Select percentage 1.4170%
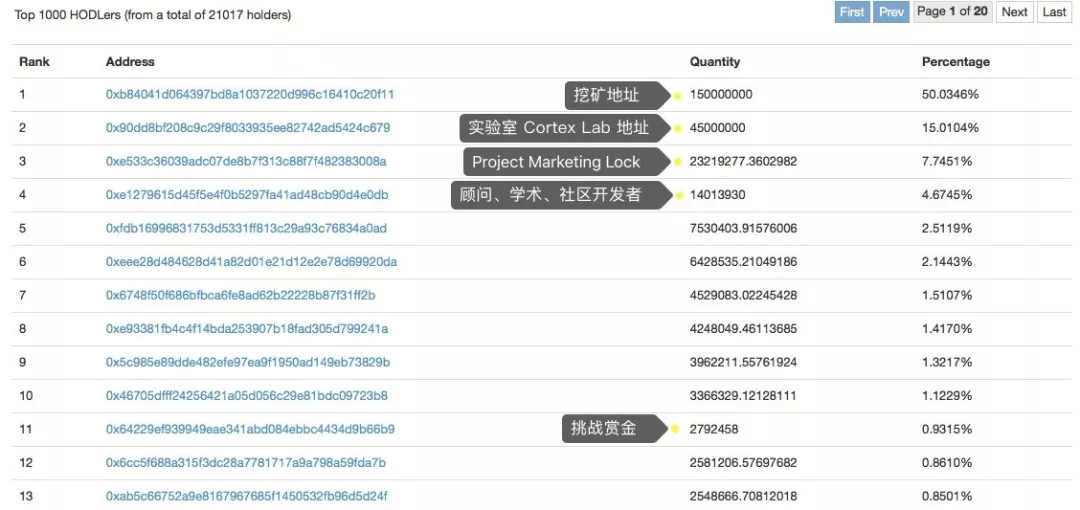The width and height of the screenshot is (1080, 510). (x=947, y=329)
